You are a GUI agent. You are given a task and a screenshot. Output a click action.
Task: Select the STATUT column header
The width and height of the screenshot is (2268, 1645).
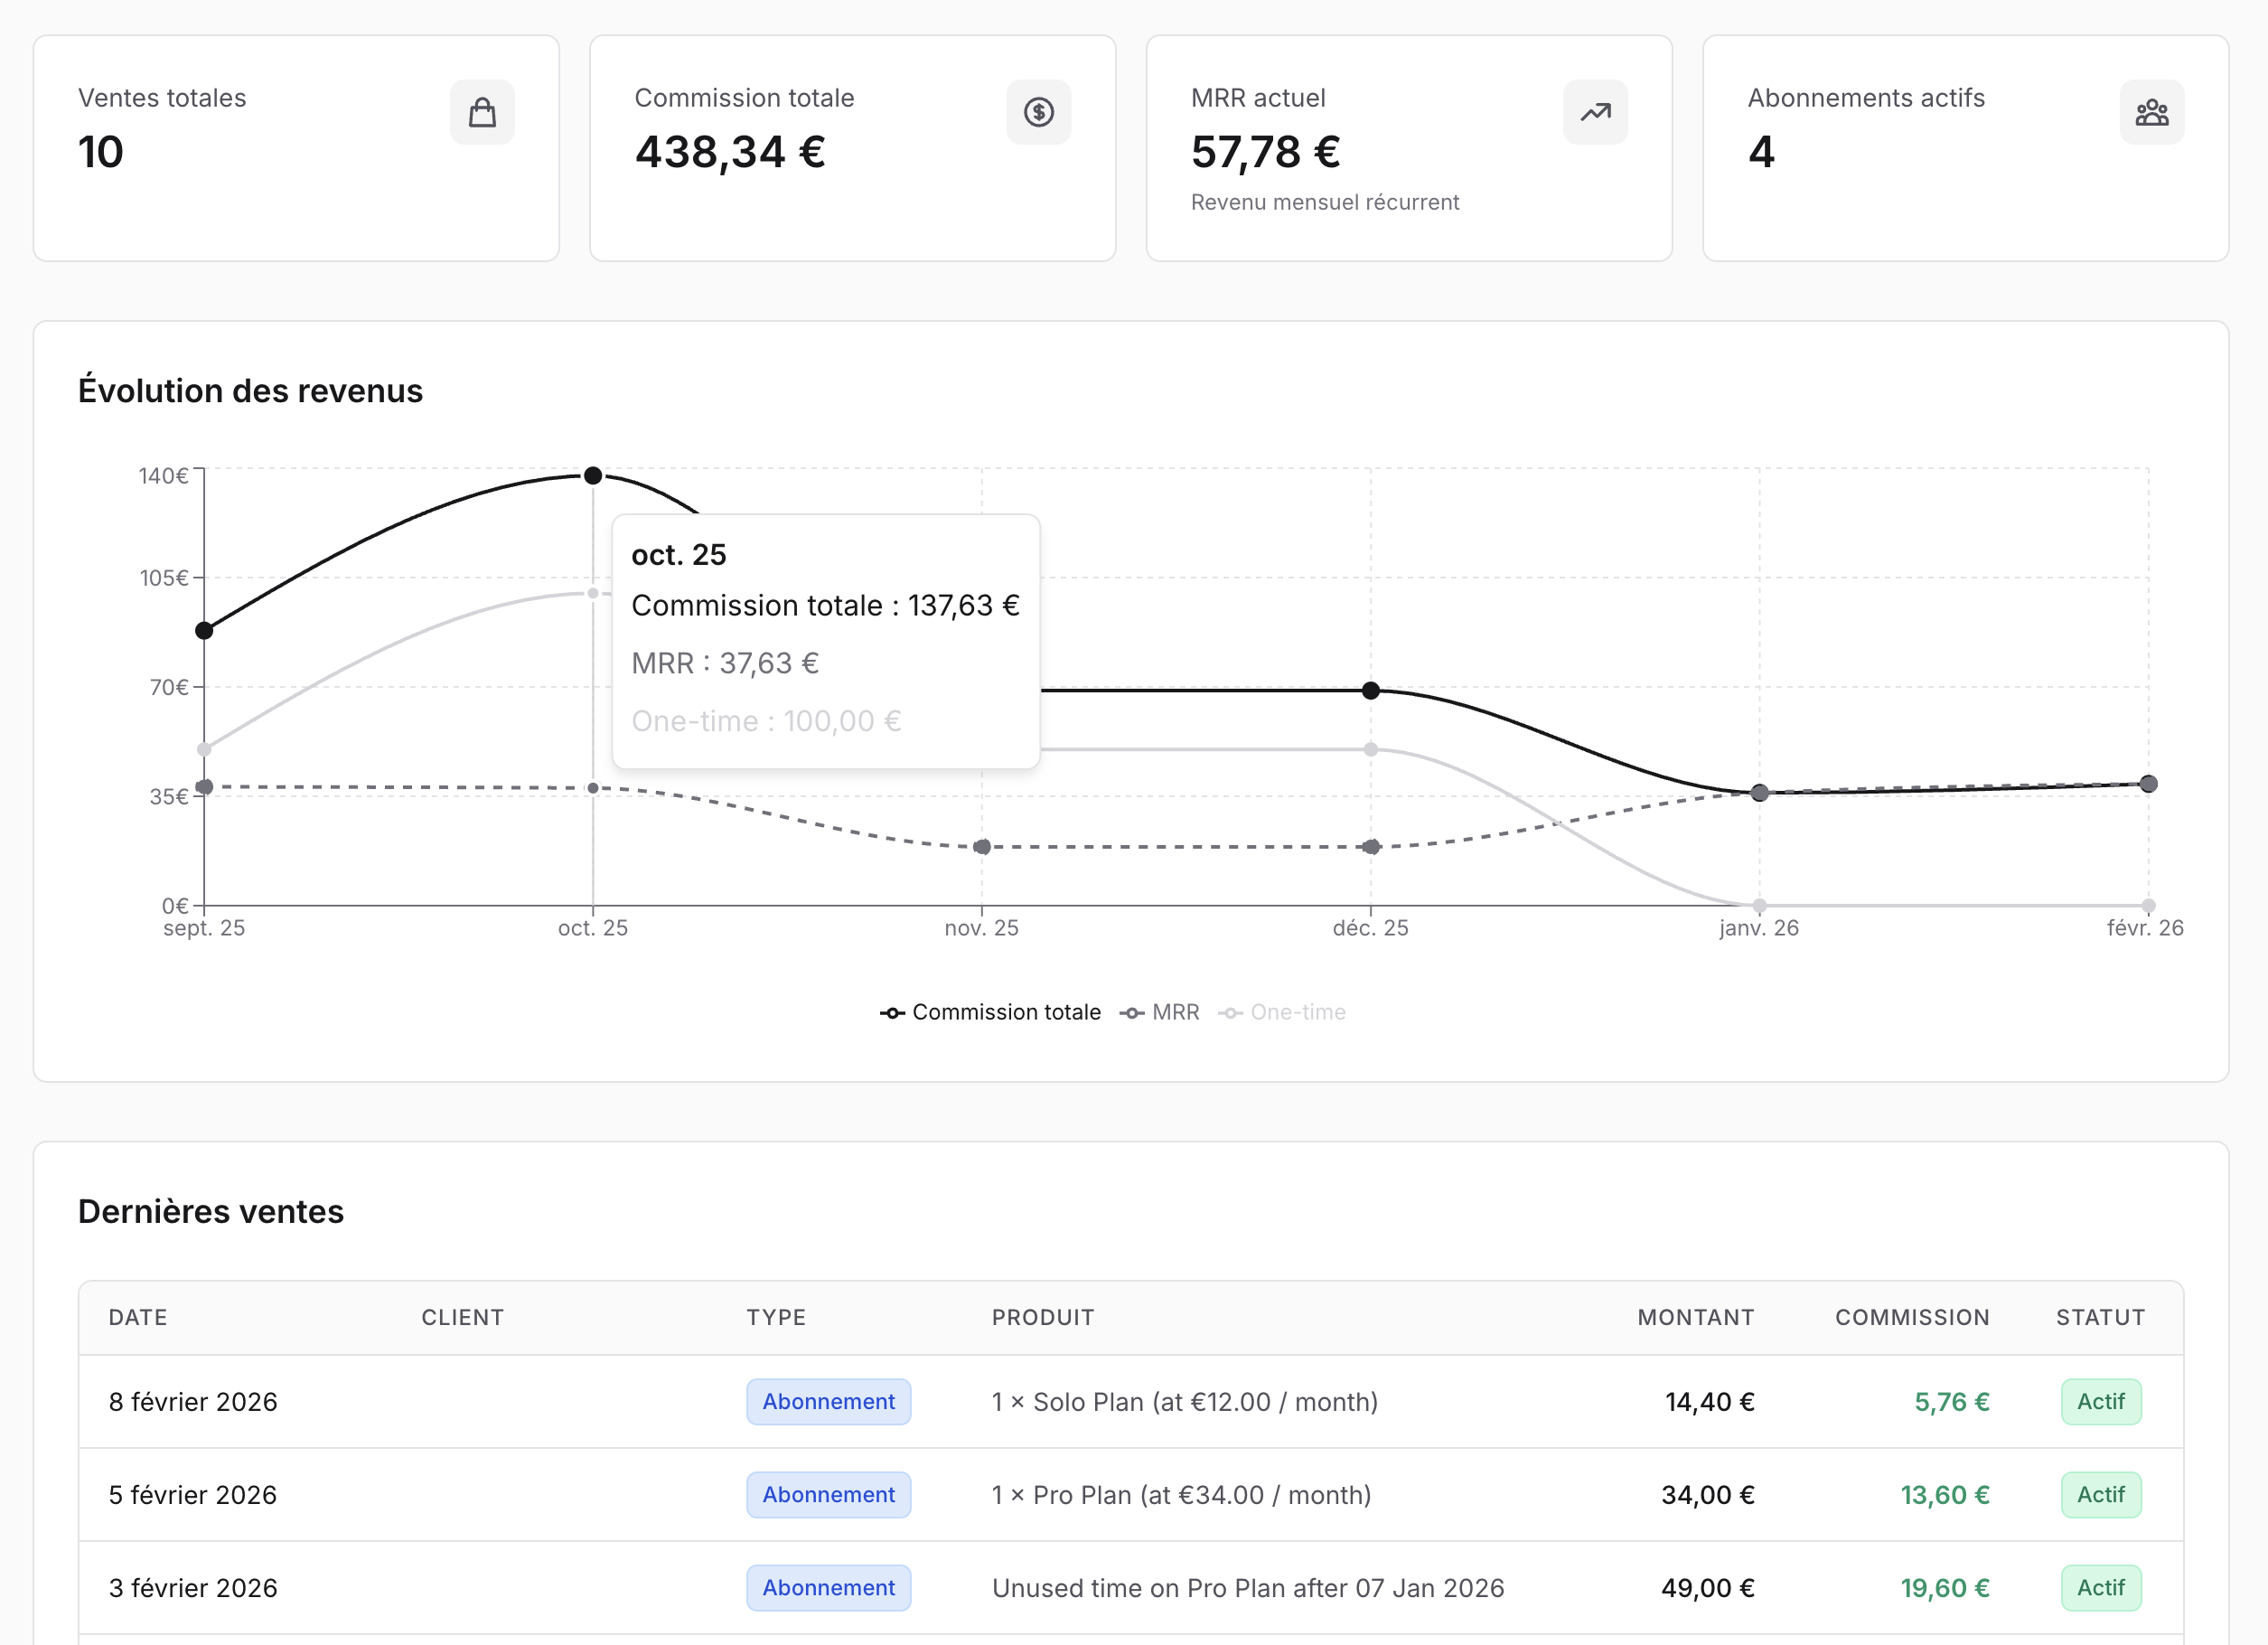pos(2100,1317)
